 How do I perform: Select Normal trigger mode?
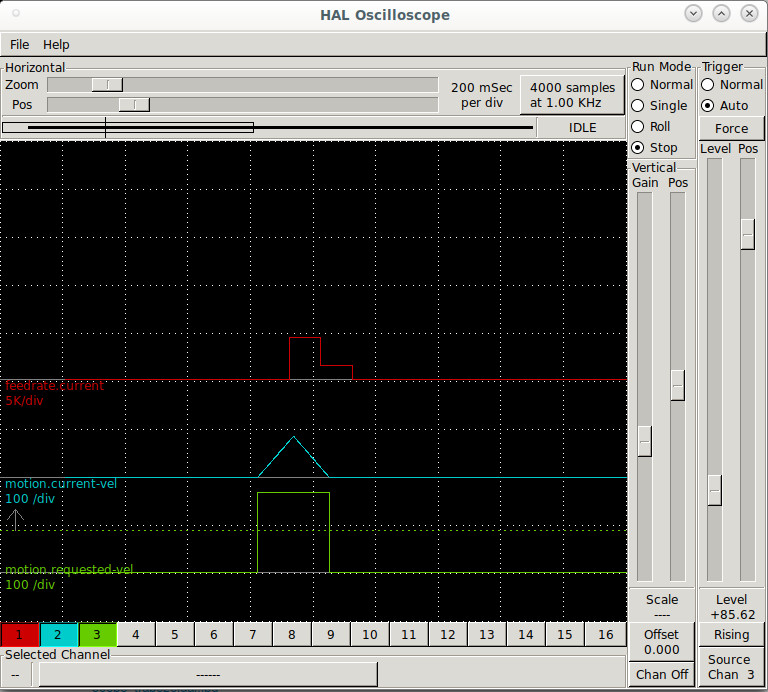coord(732,85)
